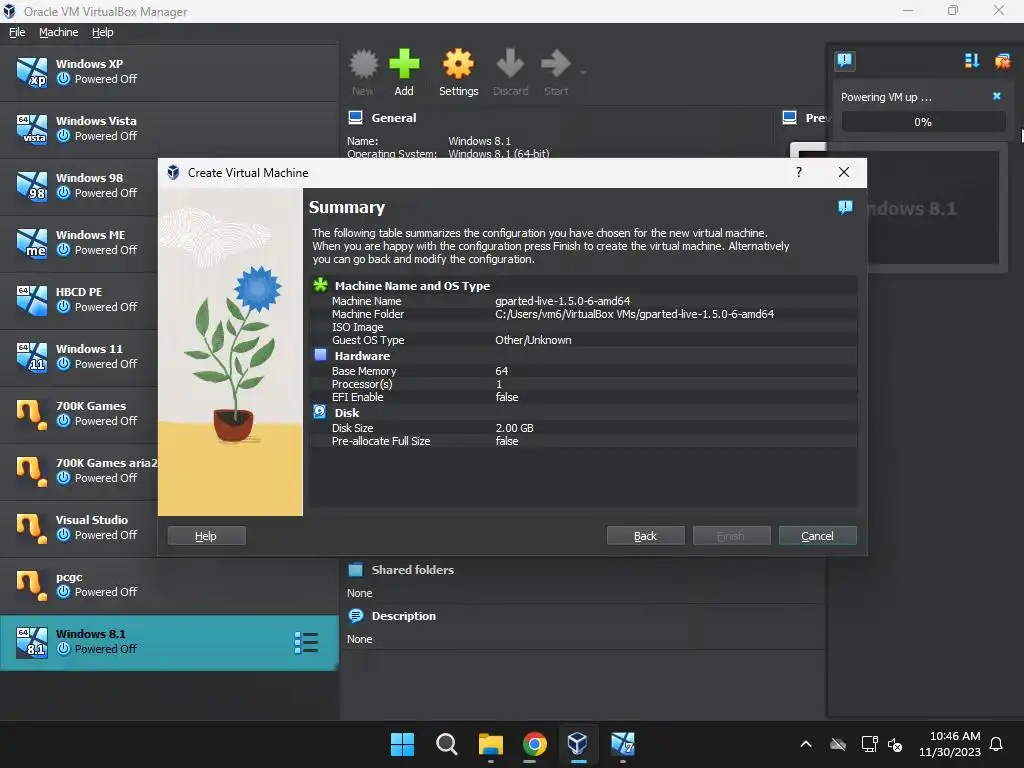The height and width of the screenshot is (768, 1024).
Task: Cancel the Create Virtual Machine wizard
Action: point(817,536)
